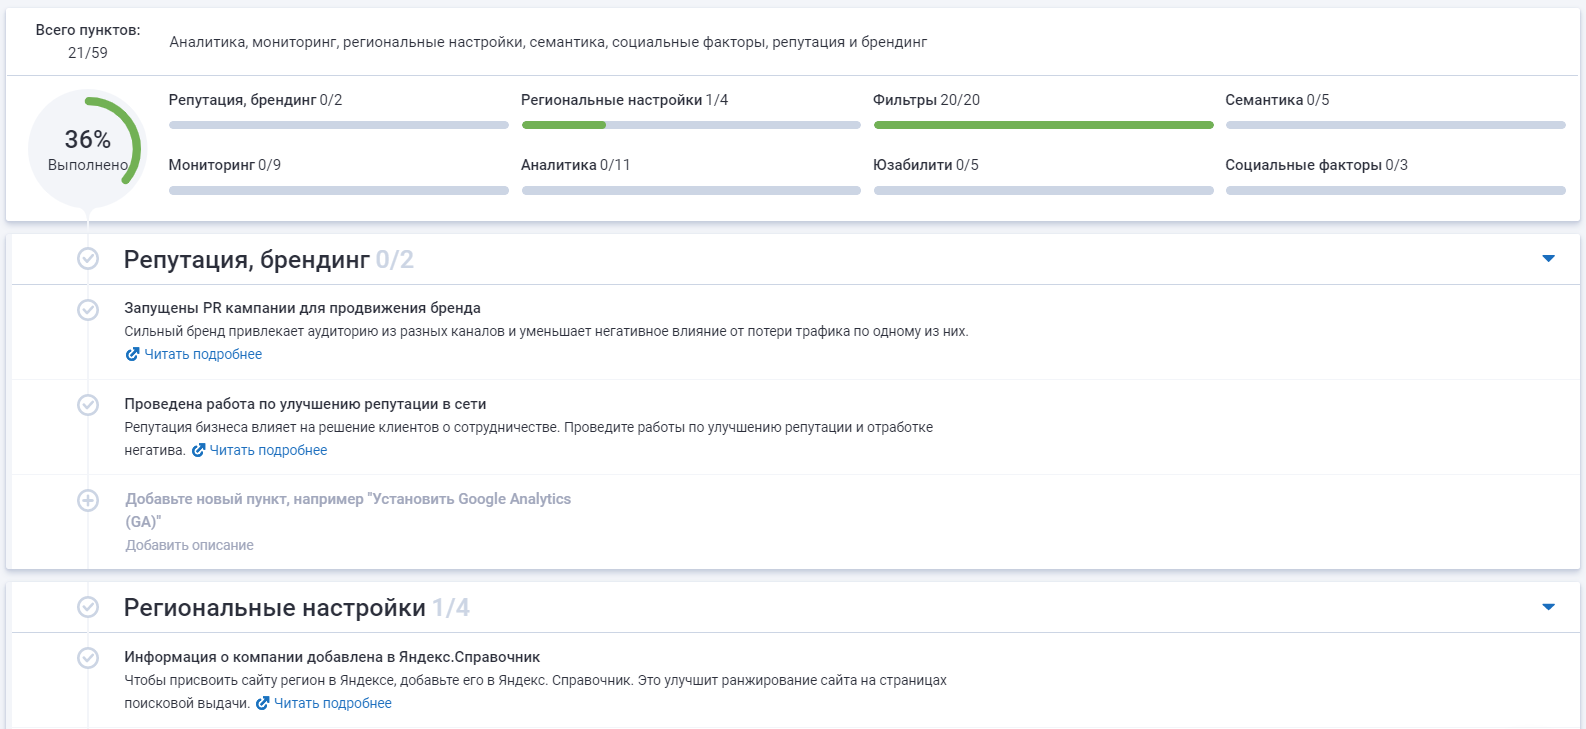Click the Семантика progress bar
This screenshot has width=1586, height=729.
tap(1395, 125)
